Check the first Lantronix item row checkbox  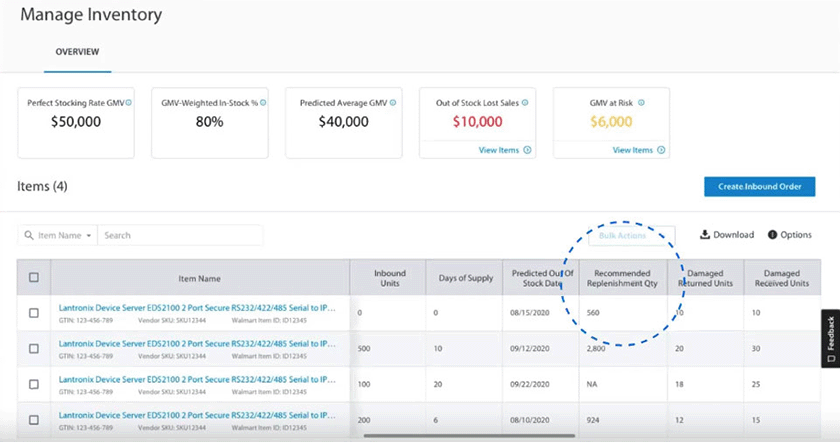click(34, 313)
